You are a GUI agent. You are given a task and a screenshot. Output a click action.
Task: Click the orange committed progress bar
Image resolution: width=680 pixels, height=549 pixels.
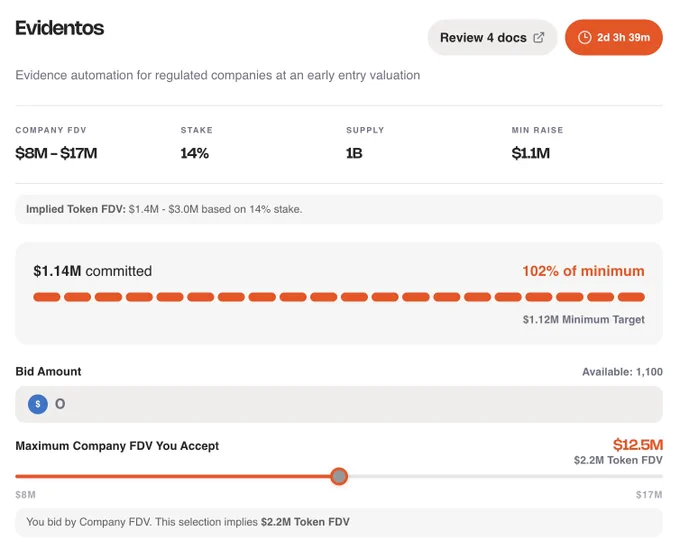pyautogui.click(x=339, y=297)
